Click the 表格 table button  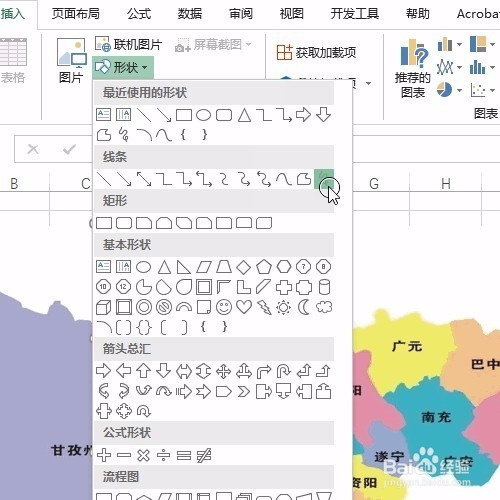click(x=13, y=60)
